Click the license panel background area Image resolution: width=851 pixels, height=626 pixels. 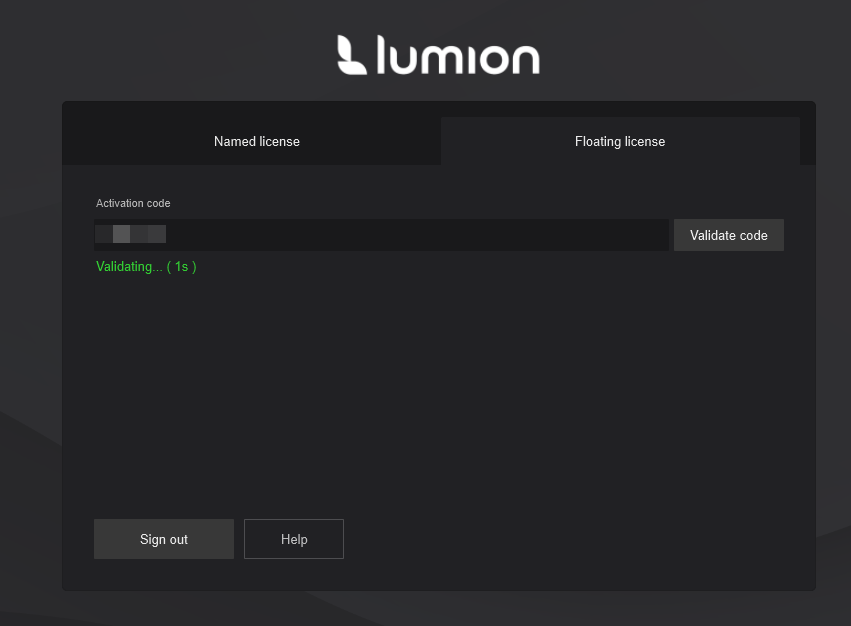click(438, 400)
